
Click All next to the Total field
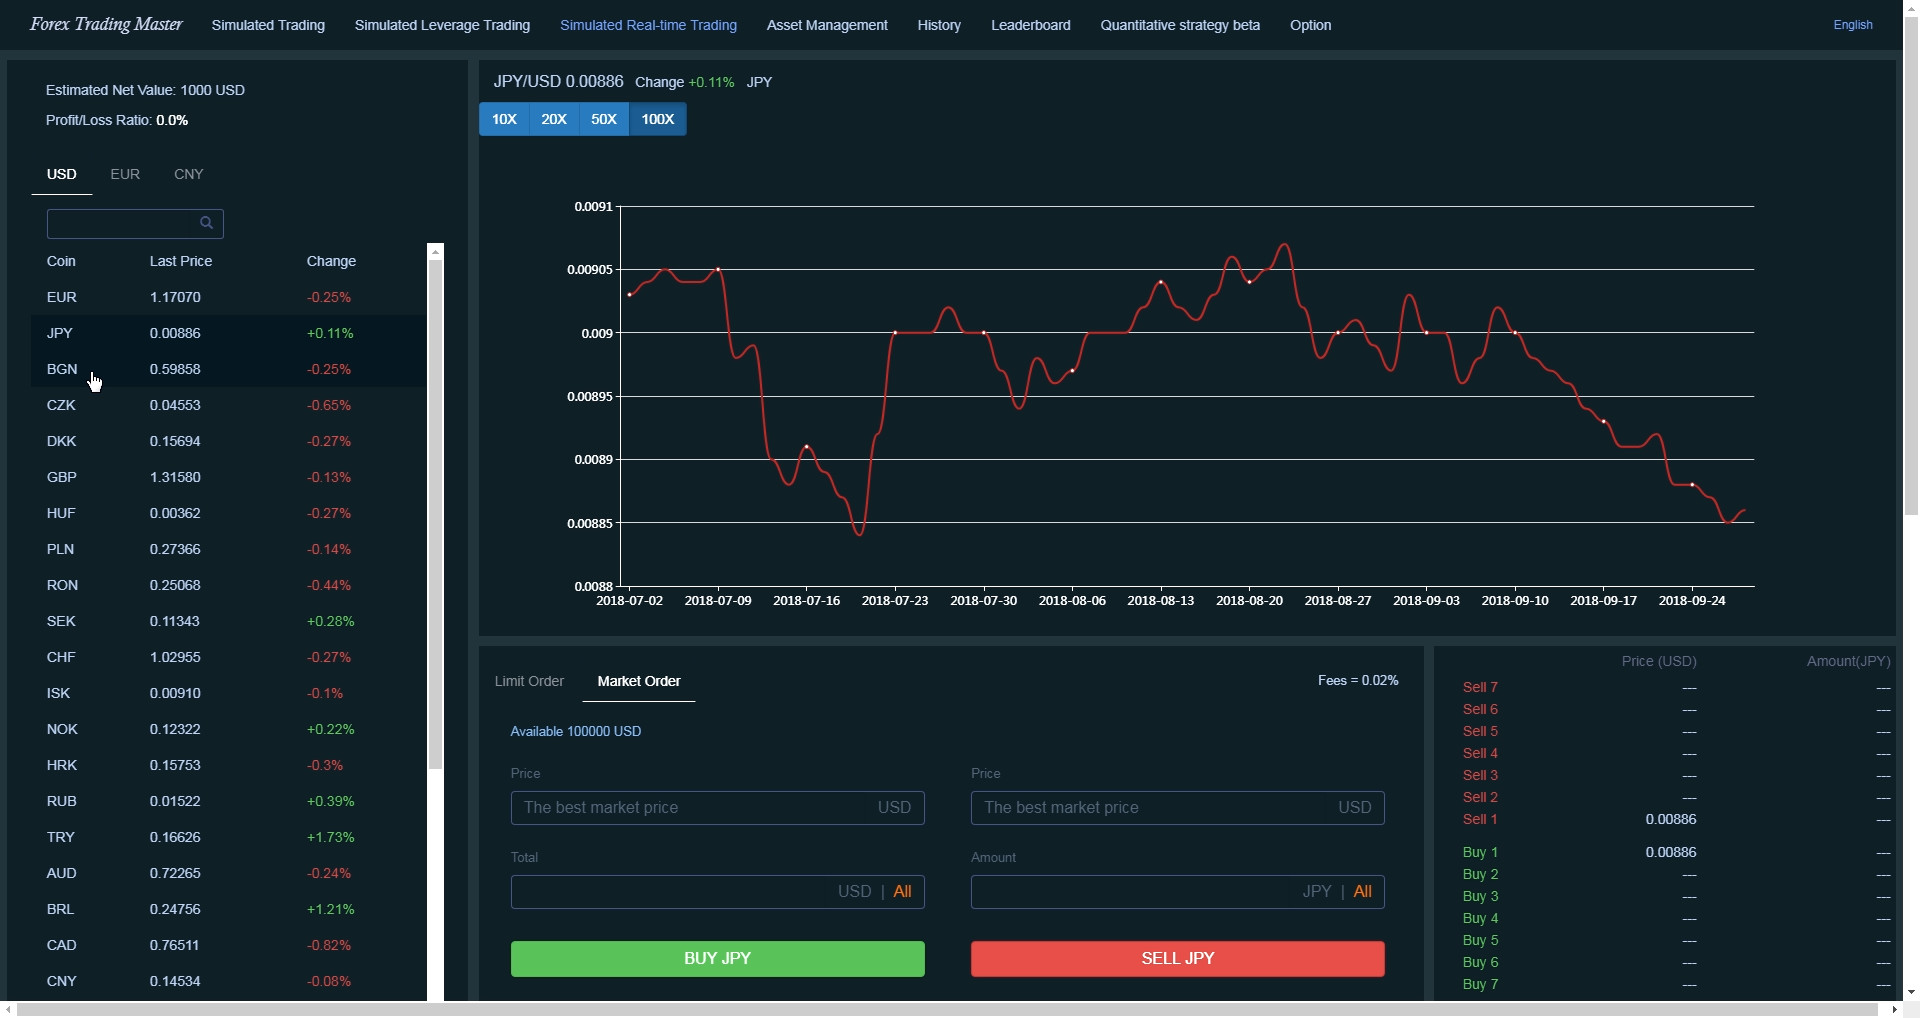click(903, 891)
